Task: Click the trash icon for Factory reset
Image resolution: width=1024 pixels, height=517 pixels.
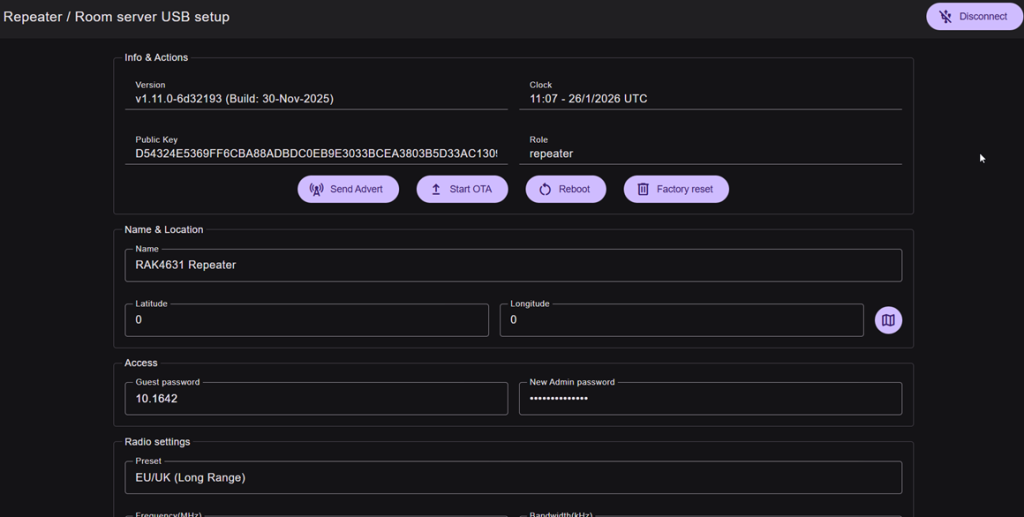Action: pos(643,189)
